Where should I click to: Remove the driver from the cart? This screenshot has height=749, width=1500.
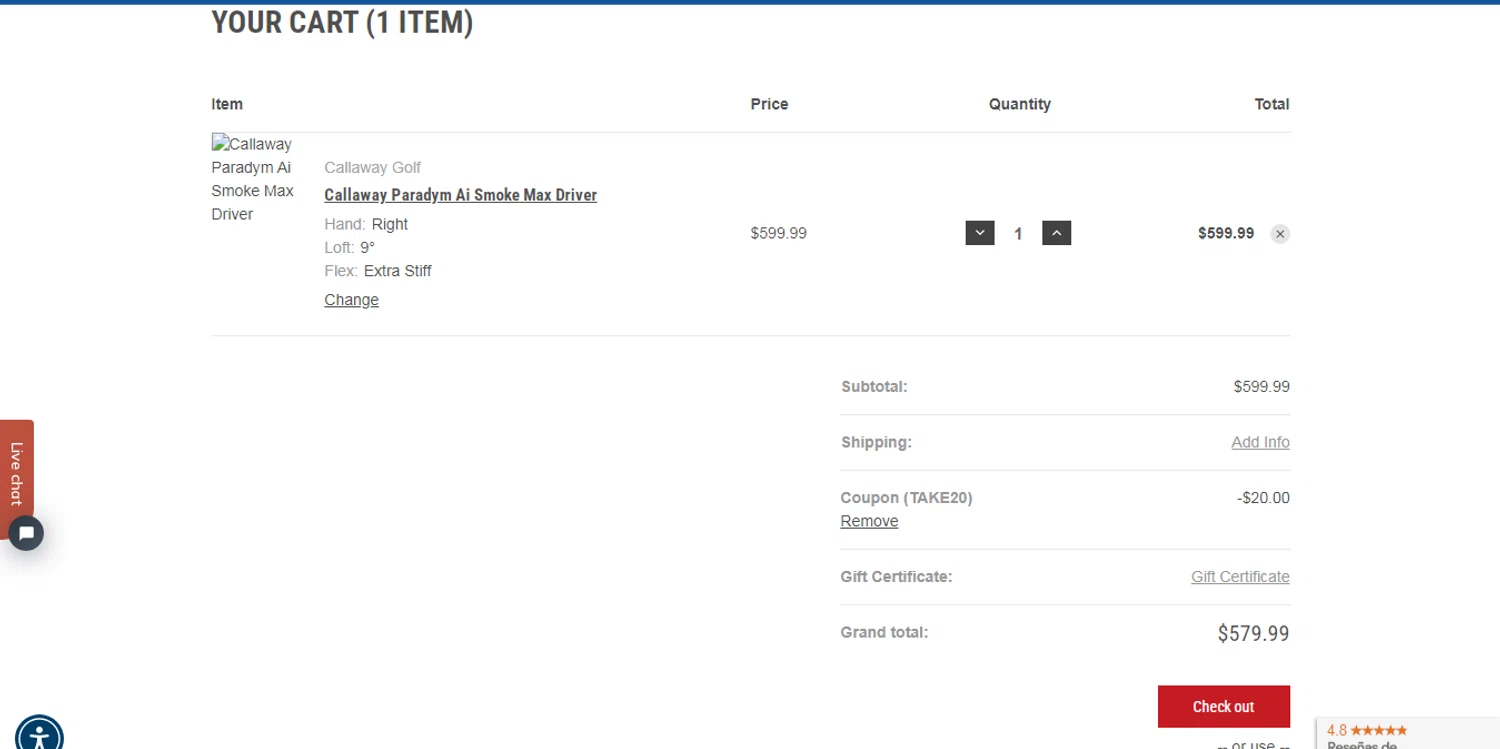pyautogui.click(x=1279, y=234)
